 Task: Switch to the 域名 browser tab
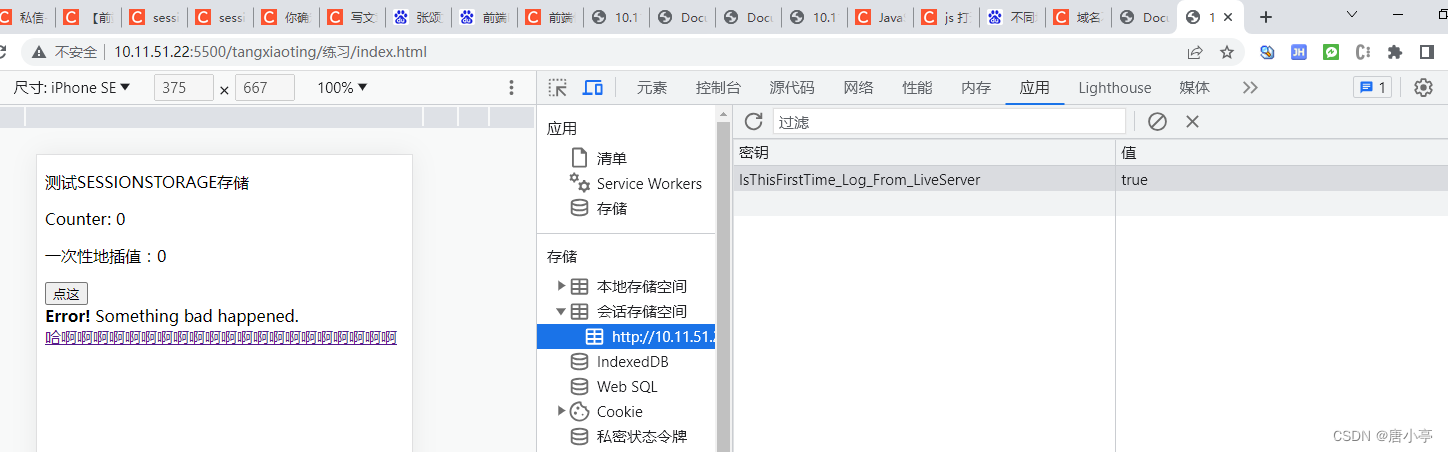coord(1077,17)
